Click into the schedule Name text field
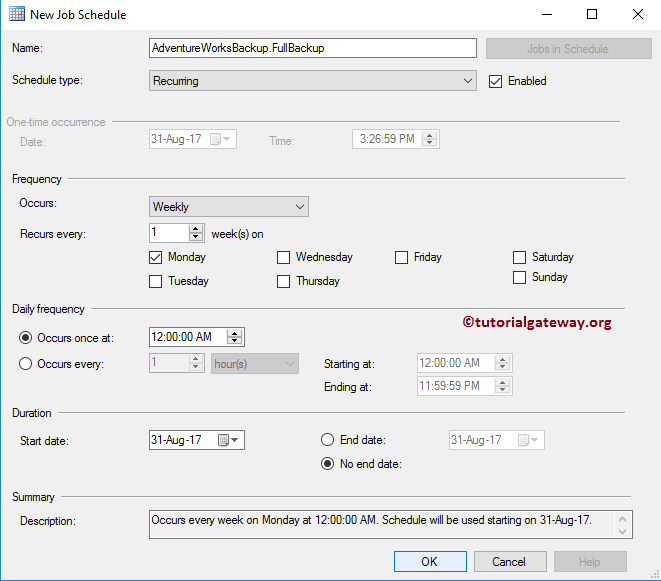 (312, 48)
